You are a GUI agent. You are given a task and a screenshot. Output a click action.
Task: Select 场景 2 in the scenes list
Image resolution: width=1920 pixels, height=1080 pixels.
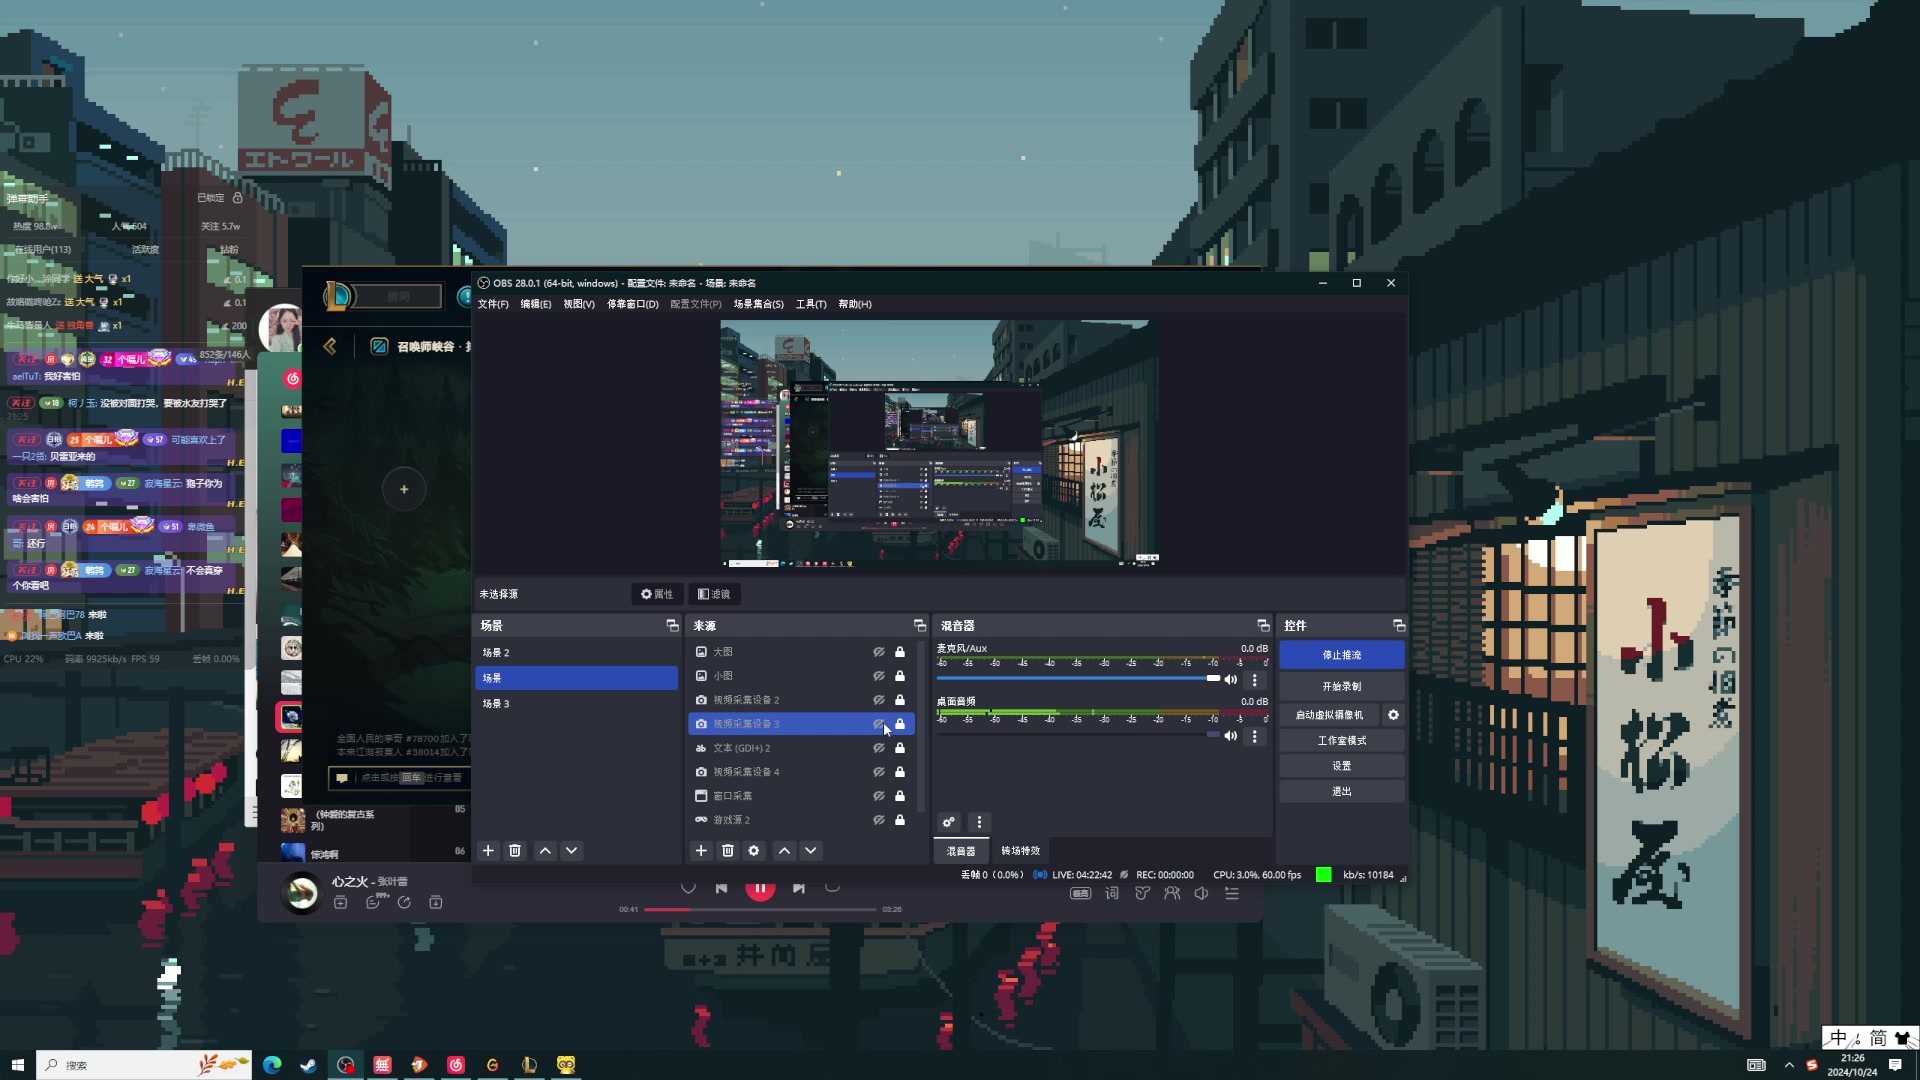pyautogui.click(x=576, y=653)
